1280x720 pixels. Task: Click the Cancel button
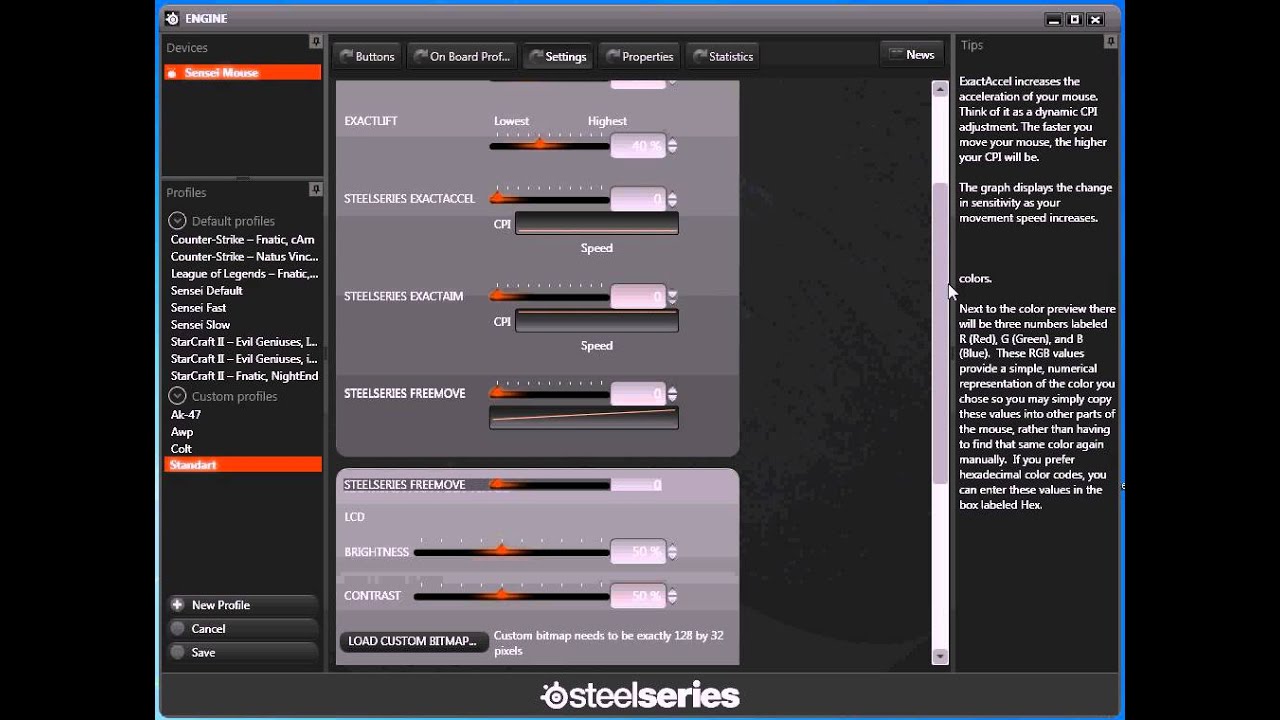coord(243,629)
